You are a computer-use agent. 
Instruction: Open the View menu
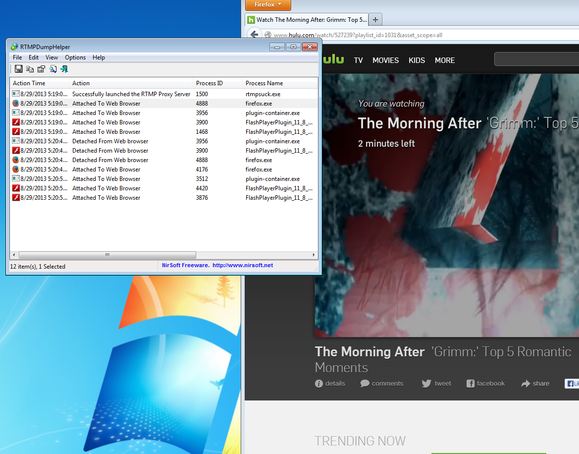[x=51, y=57]
